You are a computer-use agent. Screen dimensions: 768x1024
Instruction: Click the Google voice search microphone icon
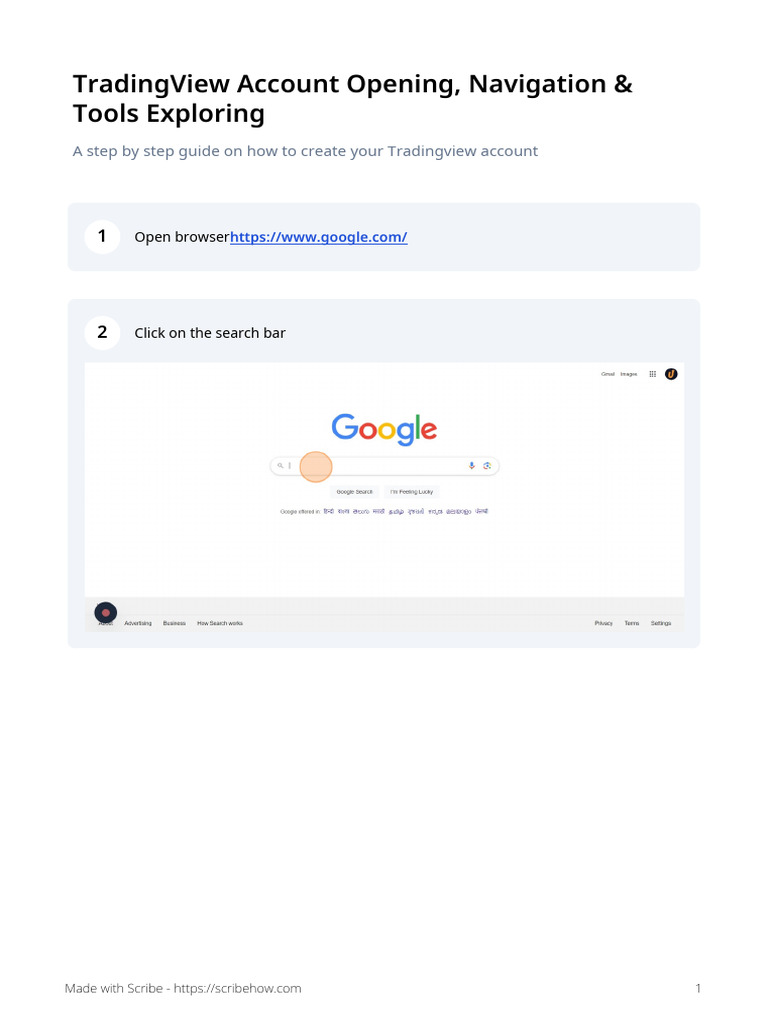(472, 466)
